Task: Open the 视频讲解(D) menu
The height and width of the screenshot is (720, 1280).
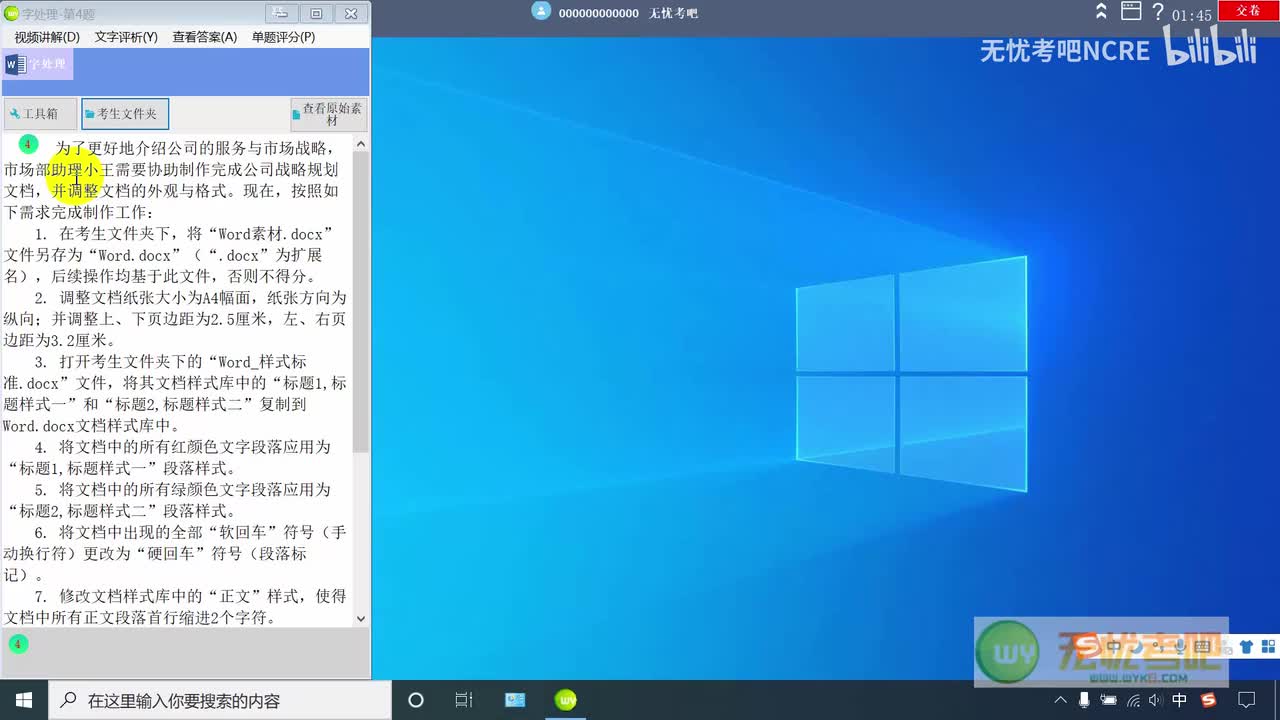Action: [47, 37]
